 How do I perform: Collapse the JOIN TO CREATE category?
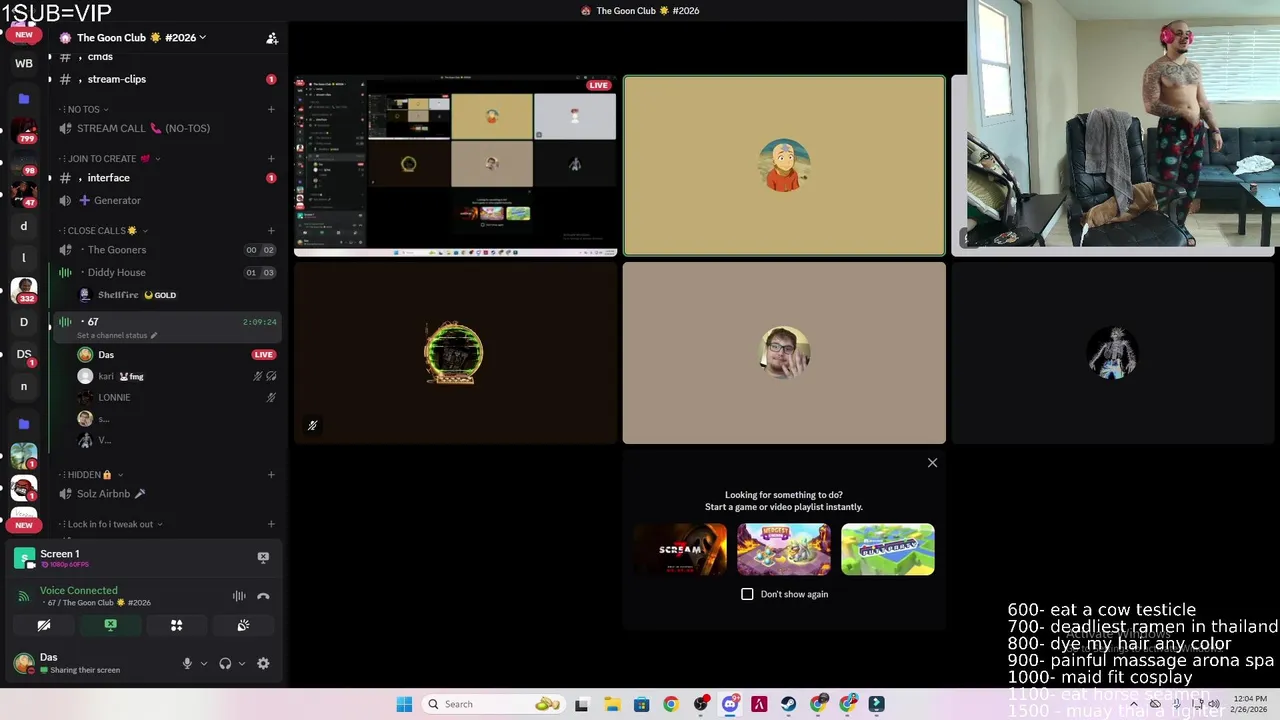click(x=109, y=158)
